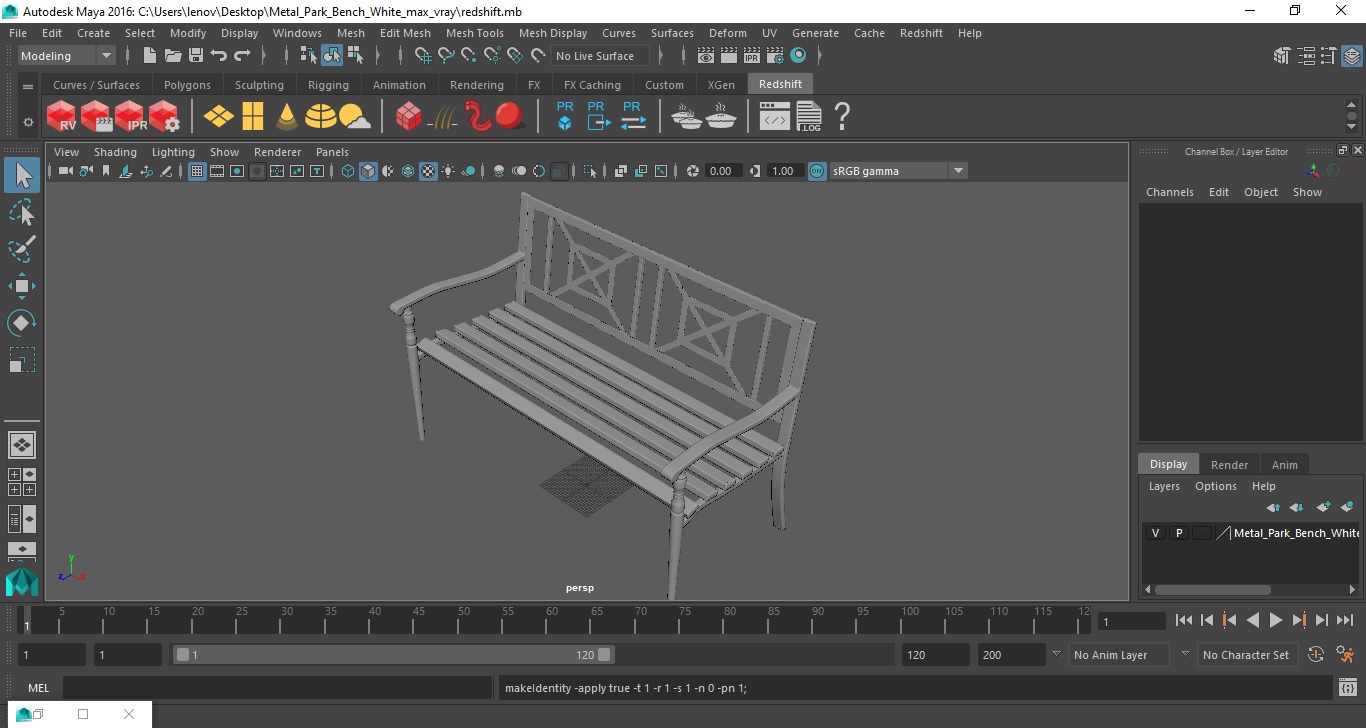Click the current frame number field
This screenshot has height=728, width=1366.
[1132, 621]
